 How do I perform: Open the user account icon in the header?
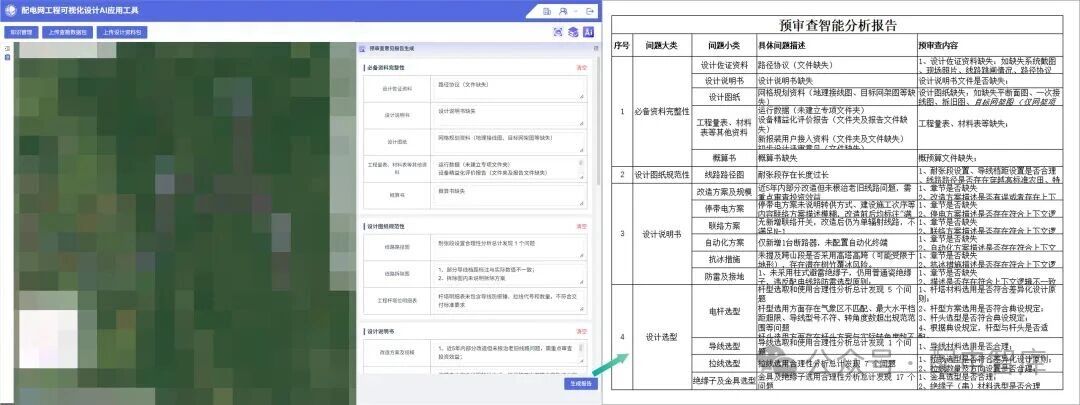[x=564, y=10]
